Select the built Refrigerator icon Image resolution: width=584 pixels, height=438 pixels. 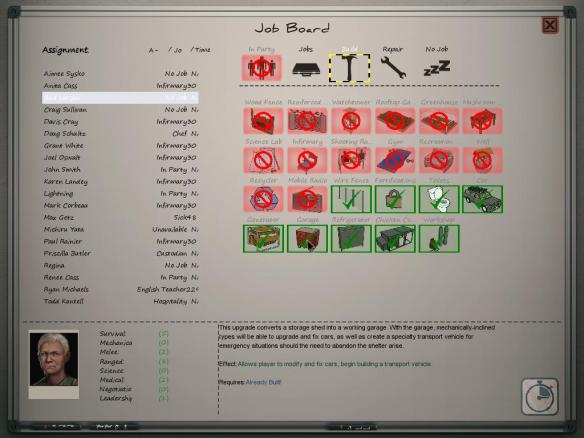[351, 239]
